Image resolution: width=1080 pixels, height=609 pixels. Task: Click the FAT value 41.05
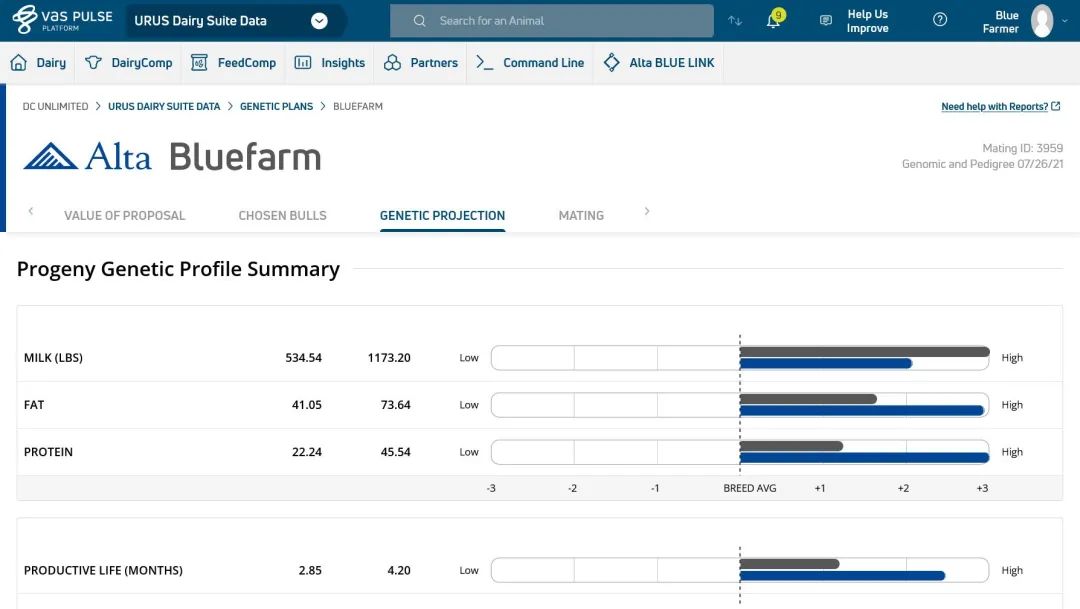click(307, 404)
